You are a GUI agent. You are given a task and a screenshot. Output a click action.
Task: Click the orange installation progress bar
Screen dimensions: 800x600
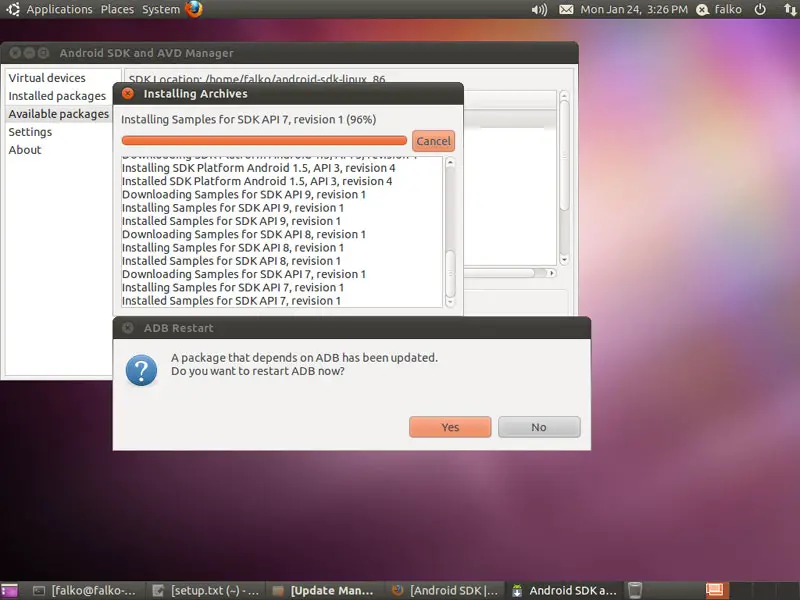264,141
